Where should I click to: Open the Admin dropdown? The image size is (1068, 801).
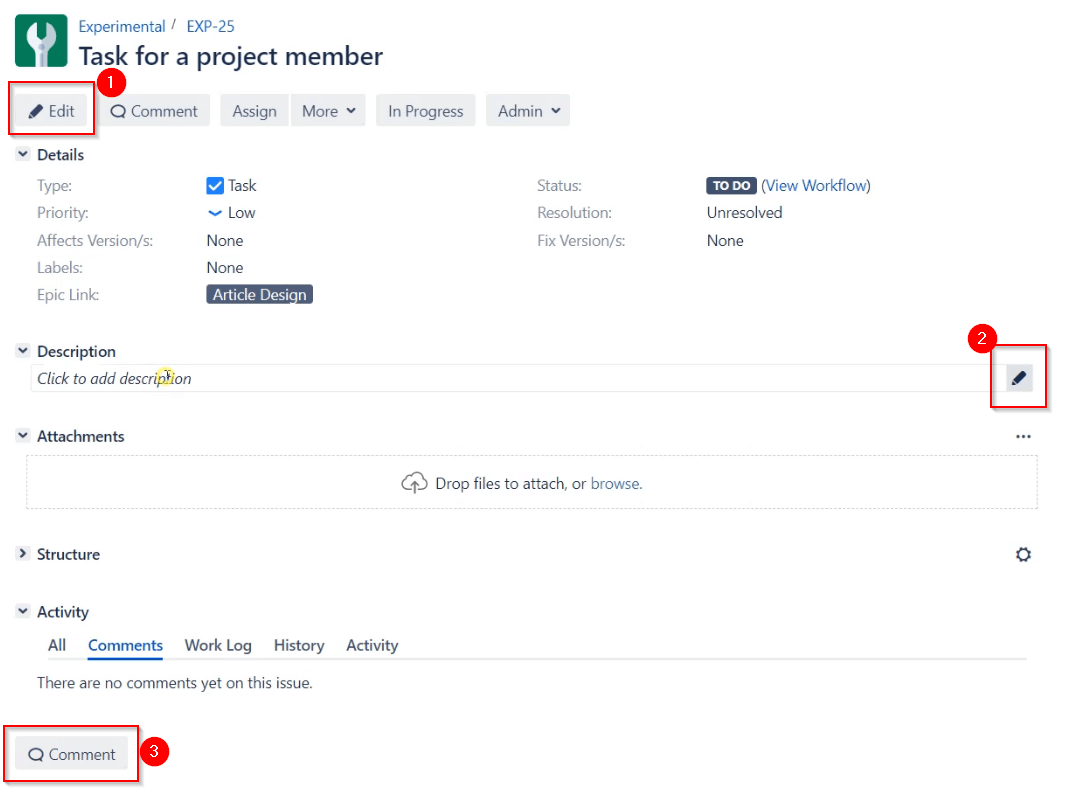pos(527,110)
